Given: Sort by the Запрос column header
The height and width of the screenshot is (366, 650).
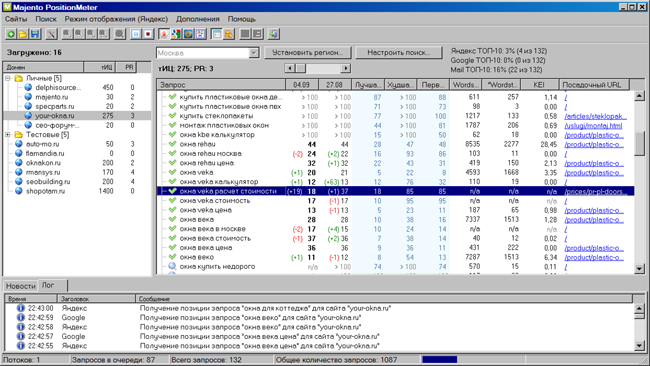Looking at the screenshot, I should pyautogui.click(x=221, y=85).
